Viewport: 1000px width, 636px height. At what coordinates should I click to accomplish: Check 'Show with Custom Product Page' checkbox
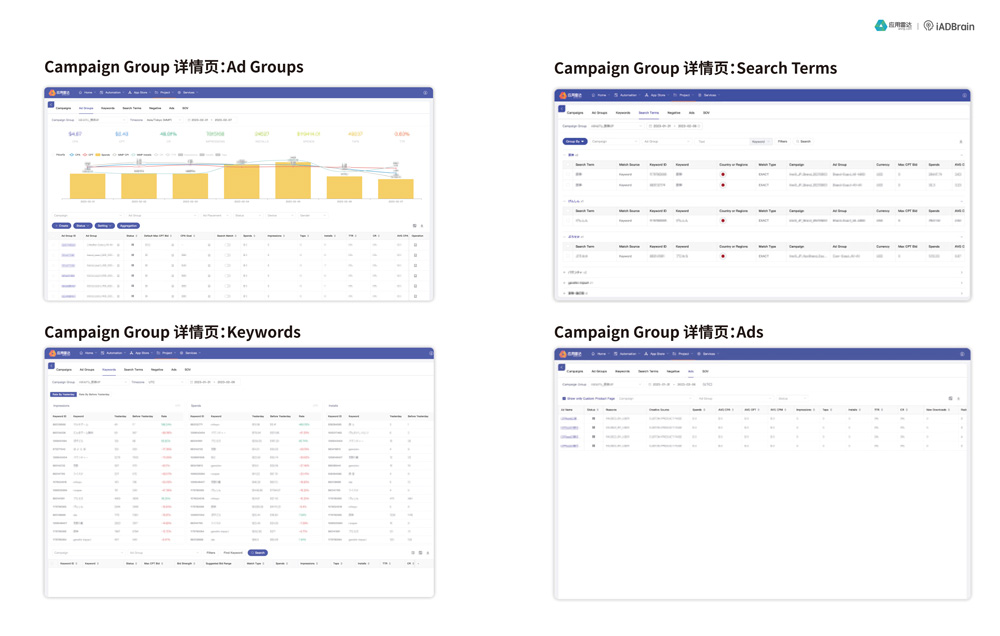564,399
